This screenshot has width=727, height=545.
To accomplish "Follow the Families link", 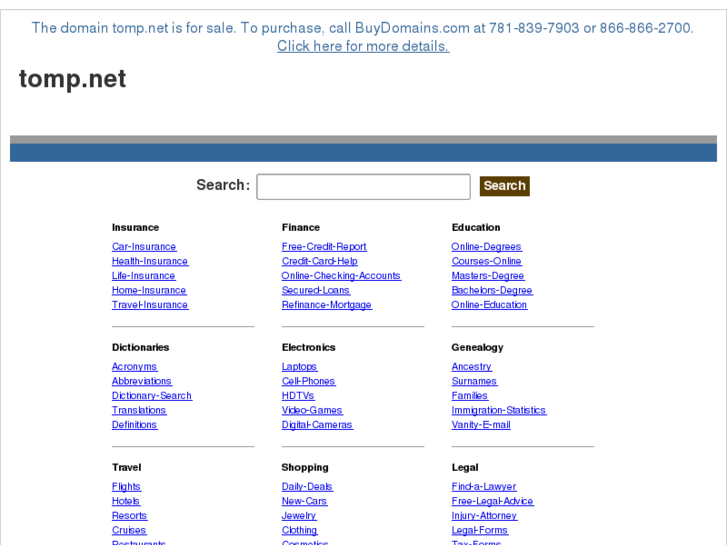I will pos(470,396).
